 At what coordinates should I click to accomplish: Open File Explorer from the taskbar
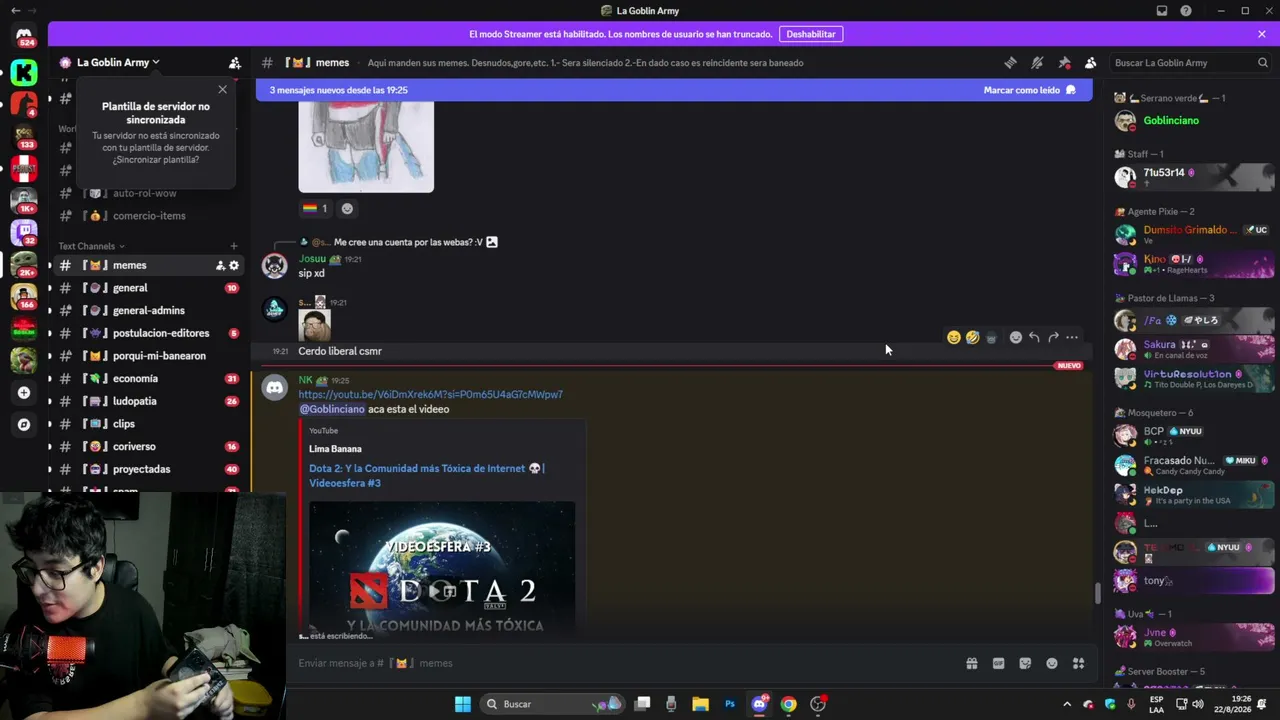(x=700, y=704)
